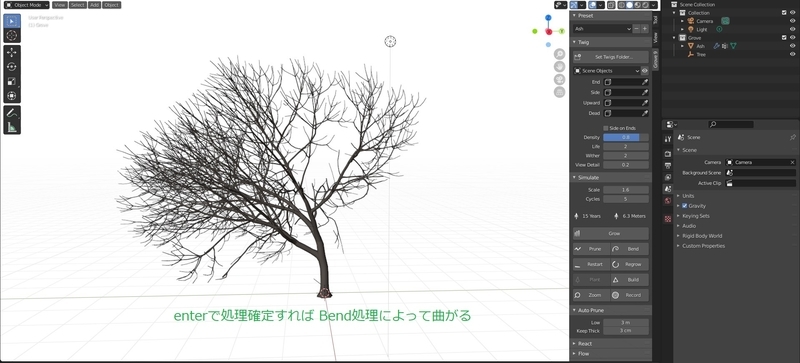Open the Object menu in header

click(x=111, y=5)
